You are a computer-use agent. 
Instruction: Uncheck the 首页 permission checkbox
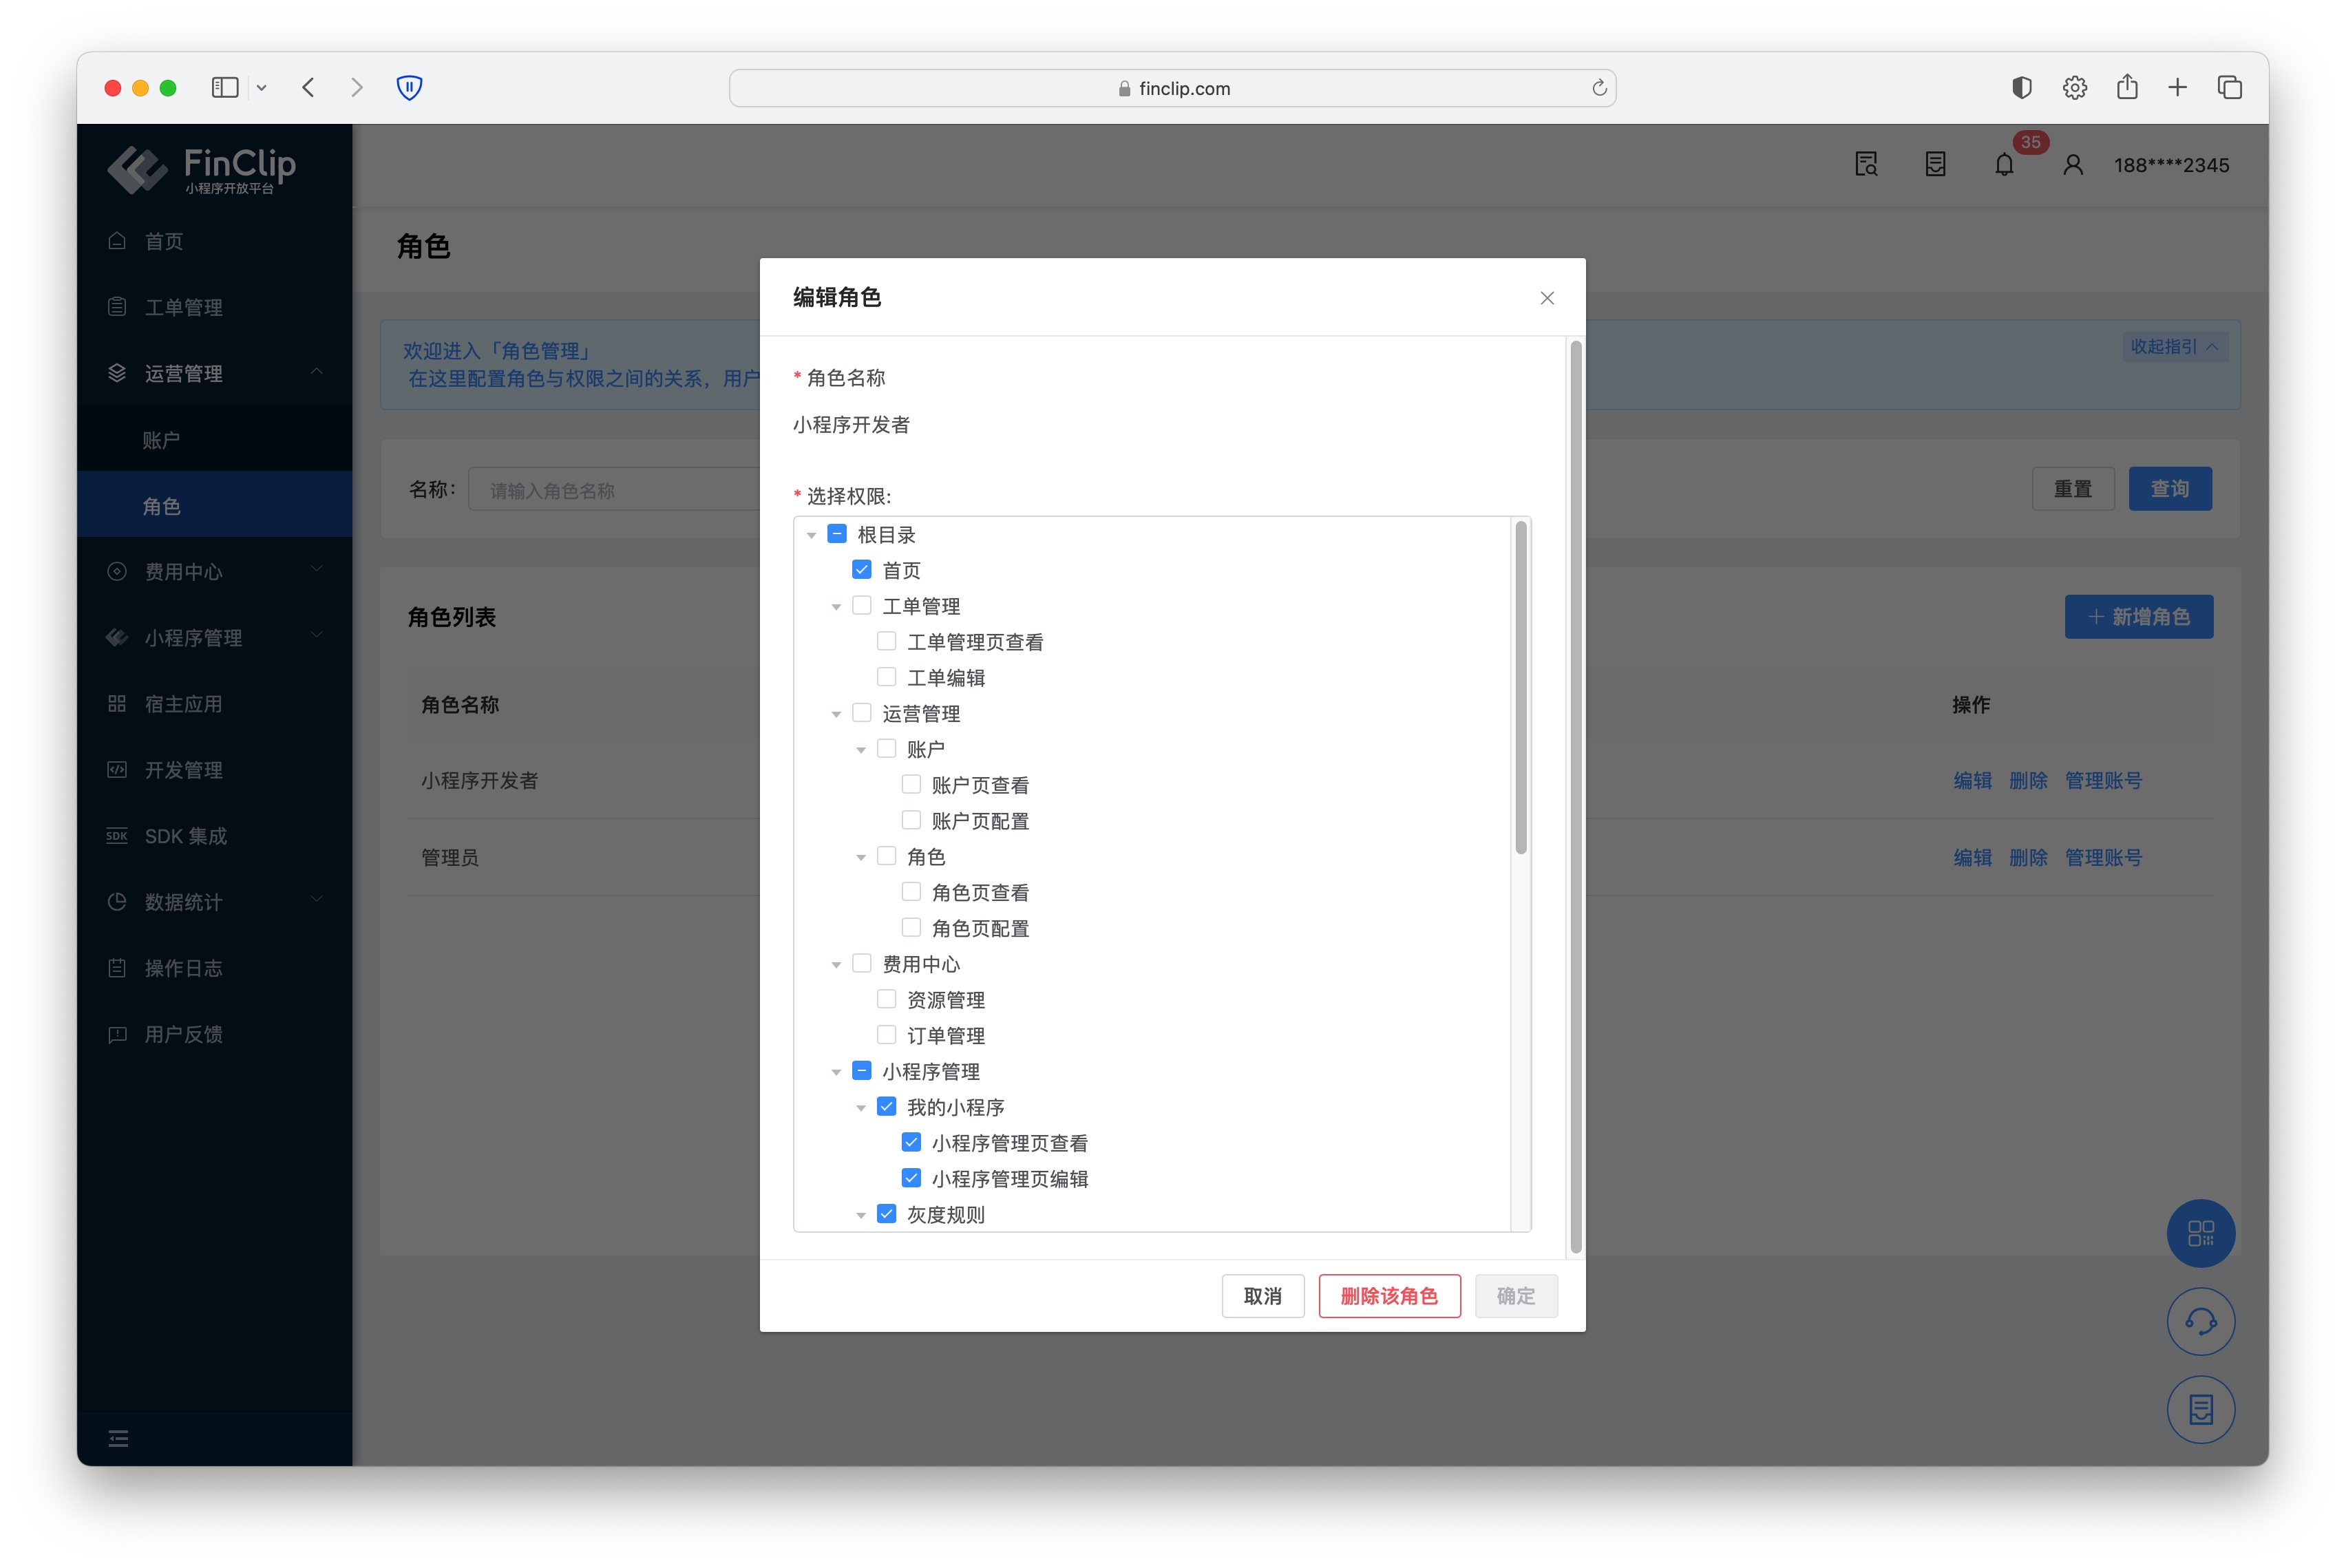click(862, 569)
